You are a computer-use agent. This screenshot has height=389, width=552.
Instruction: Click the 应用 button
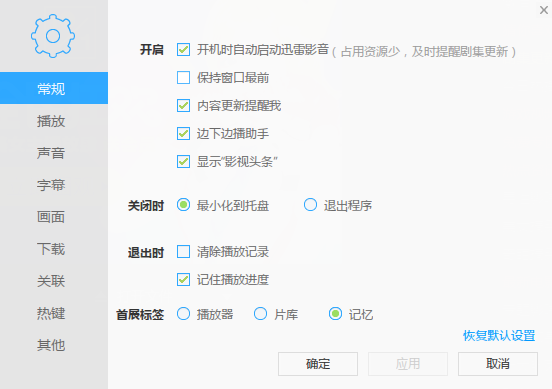(408, 364)
